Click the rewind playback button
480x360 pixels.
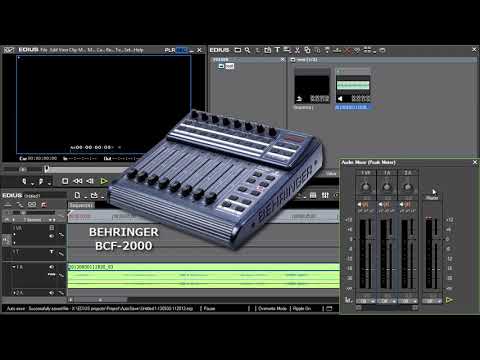coord(78,181)
